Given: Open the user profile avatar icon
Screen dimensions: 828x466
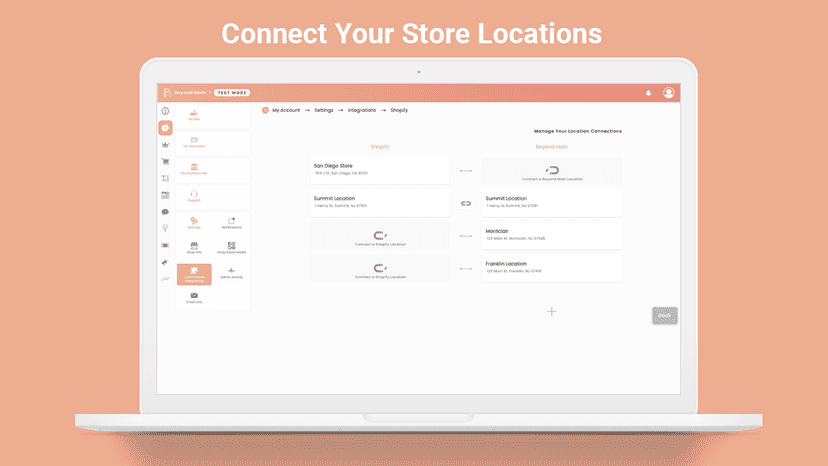Looking at the screenshot, I should 669,92.
